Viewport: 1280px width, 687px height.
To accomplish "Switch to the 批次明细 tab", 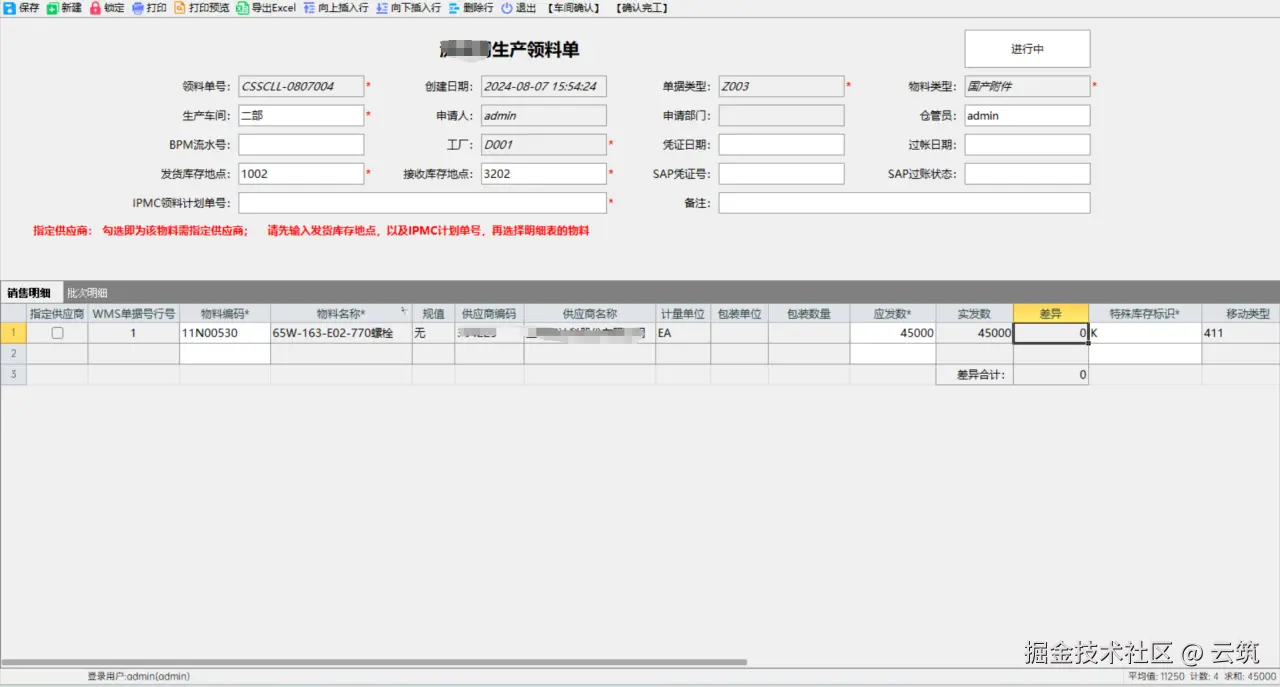I will pos(87,293).
